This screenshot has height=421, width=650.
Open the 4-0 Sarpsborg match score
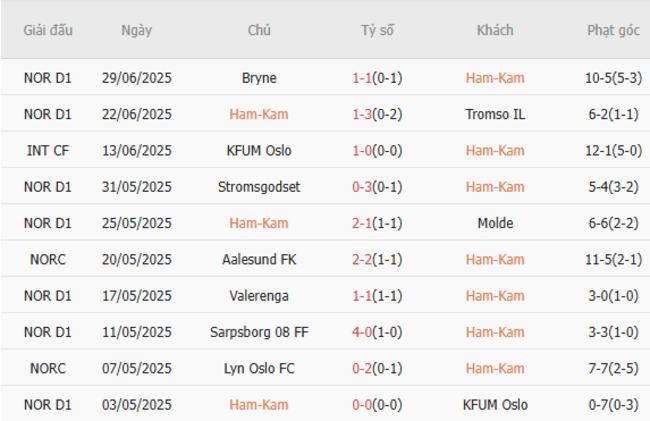[x=362, y=332]
